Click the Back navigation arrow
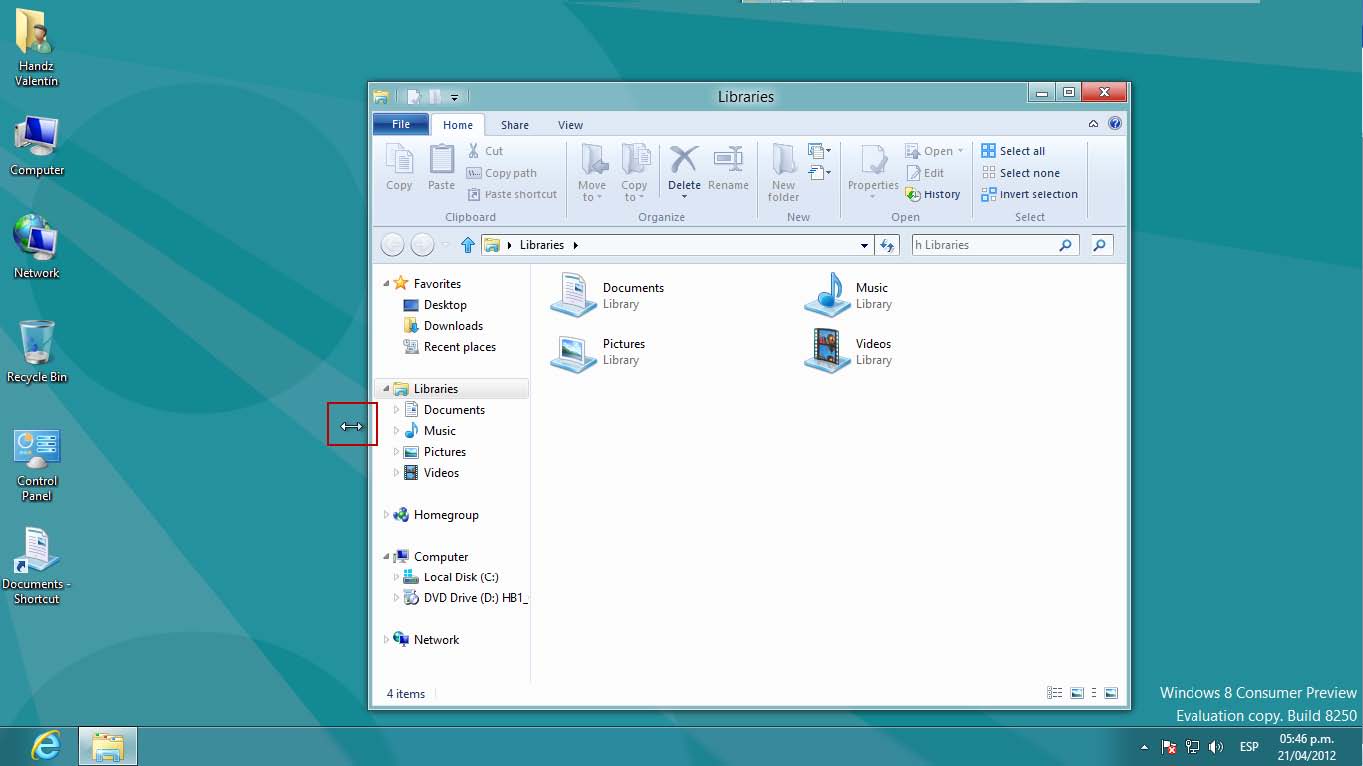The height and width of the screenshot is (766, 1363). 393,245
